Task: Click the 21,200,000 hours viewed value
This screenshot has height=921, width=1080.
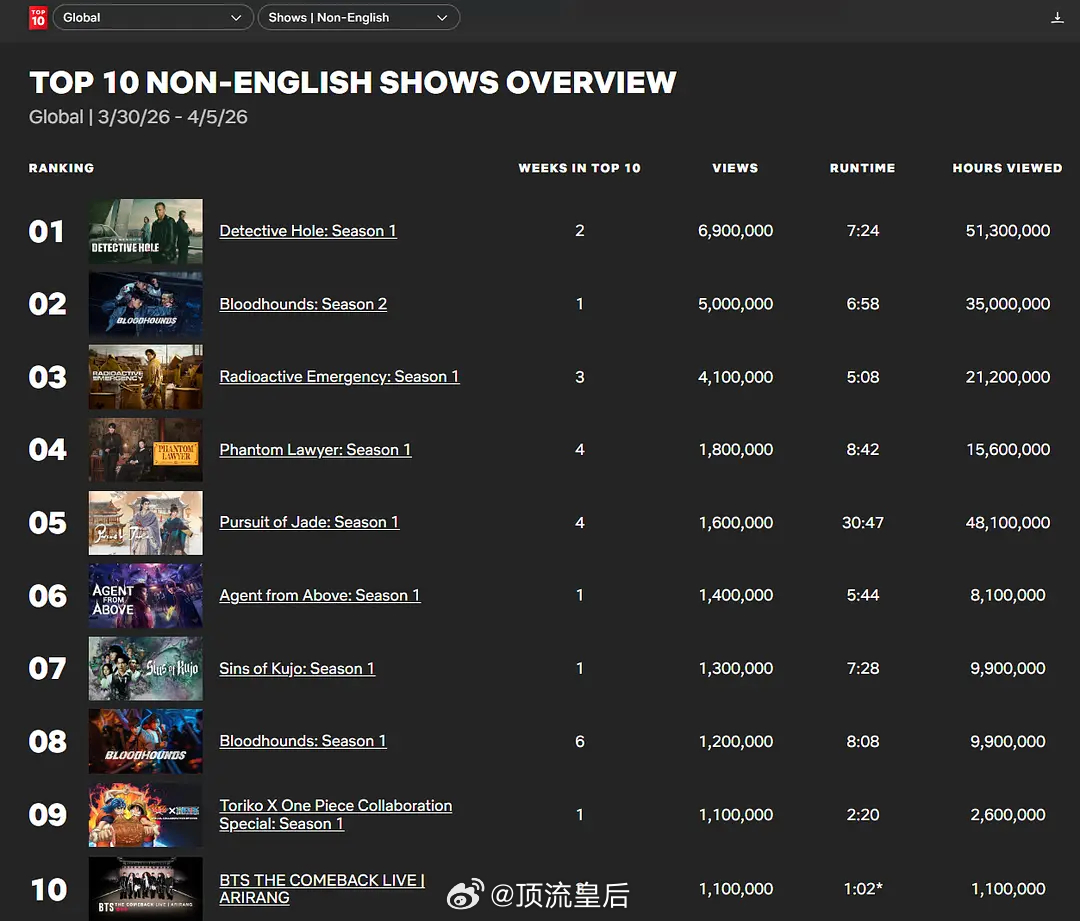Action: tap(1008, 377)
